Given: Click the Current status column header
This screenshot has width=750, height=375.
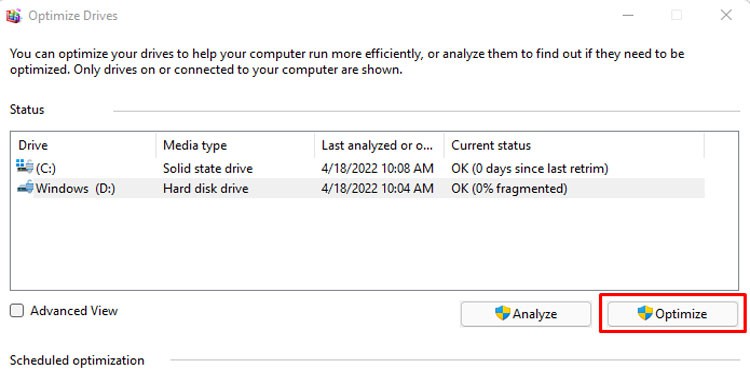Looking at the screenshot, I should (x=574, y=145).
